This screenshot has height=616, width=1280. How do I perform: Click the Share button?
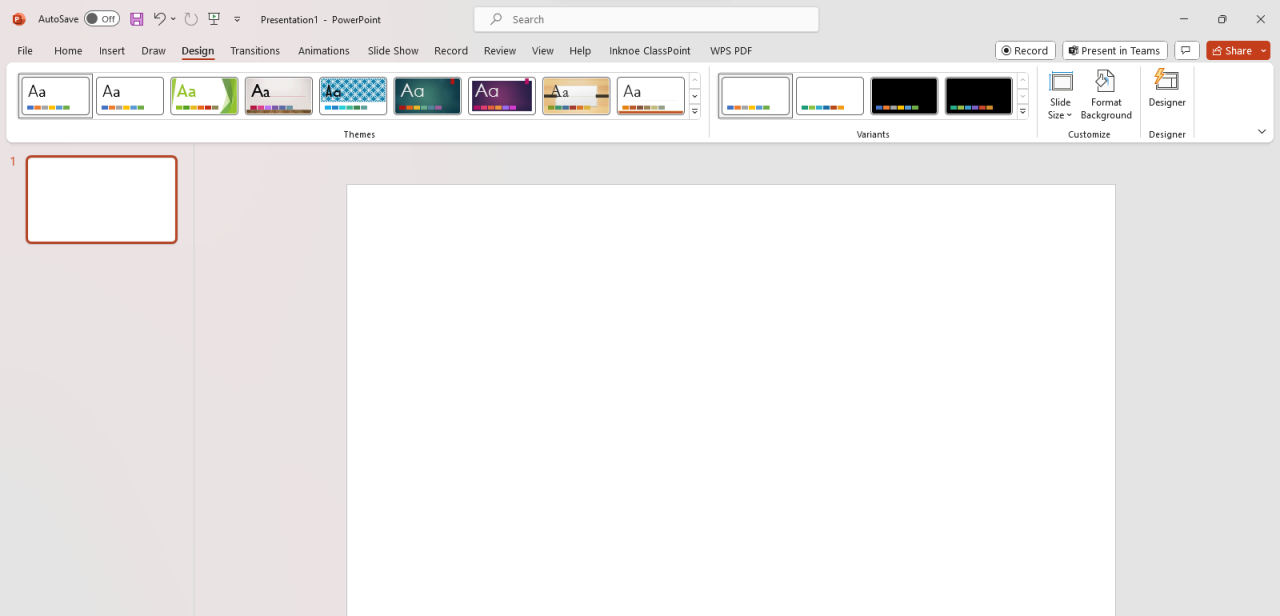coord(1231,50)
